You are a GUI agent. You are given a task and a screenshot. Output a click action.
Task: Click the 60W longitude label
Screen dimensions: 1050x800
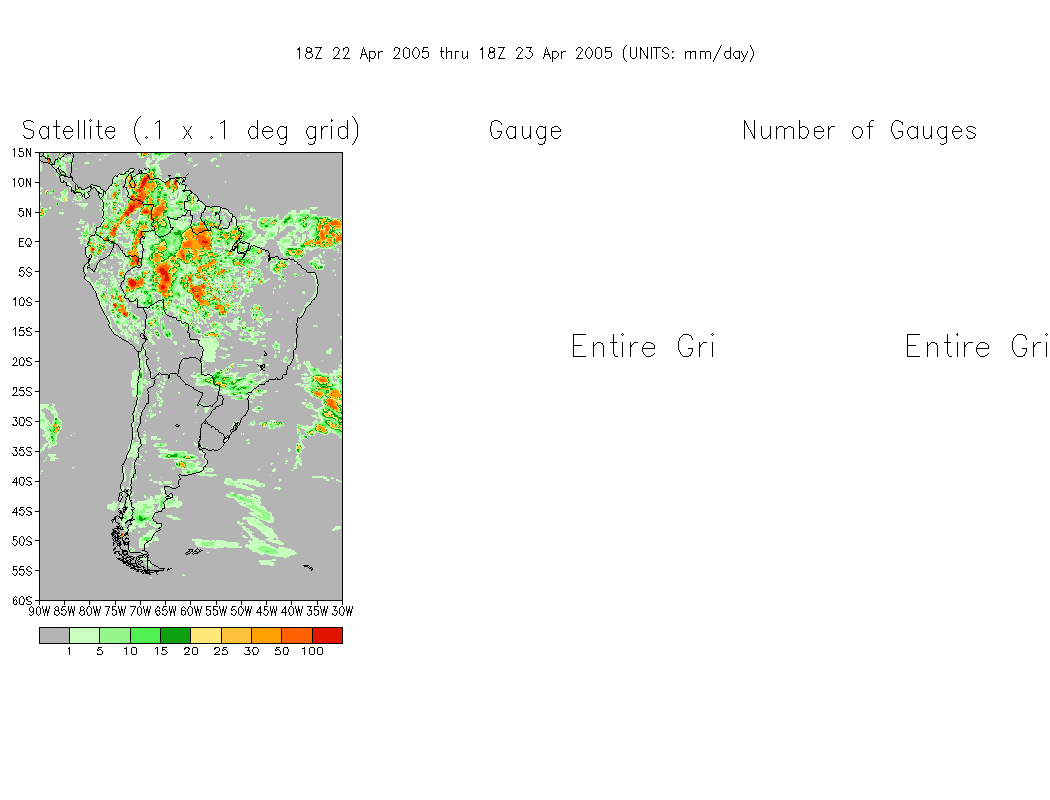click(x=191, y=611)
